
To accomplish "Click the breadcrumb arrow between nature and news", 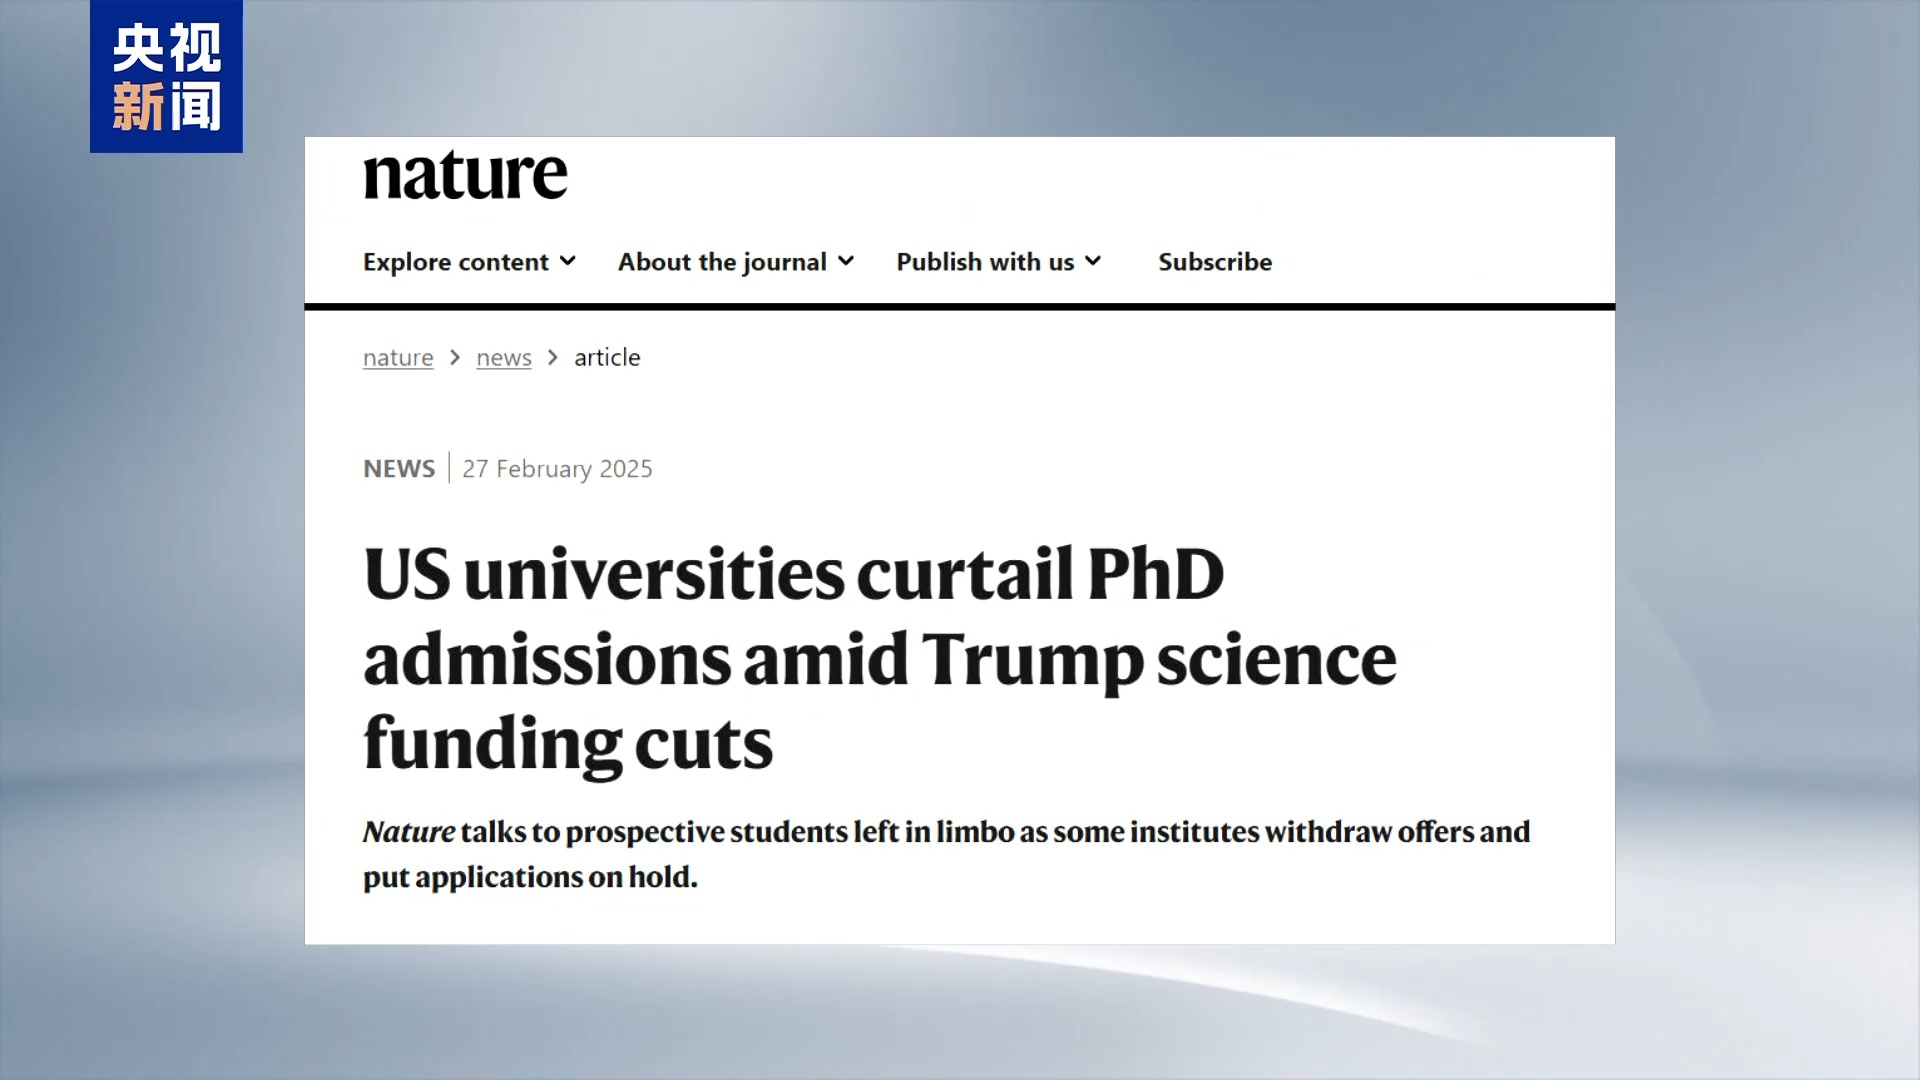I will 455,358.
